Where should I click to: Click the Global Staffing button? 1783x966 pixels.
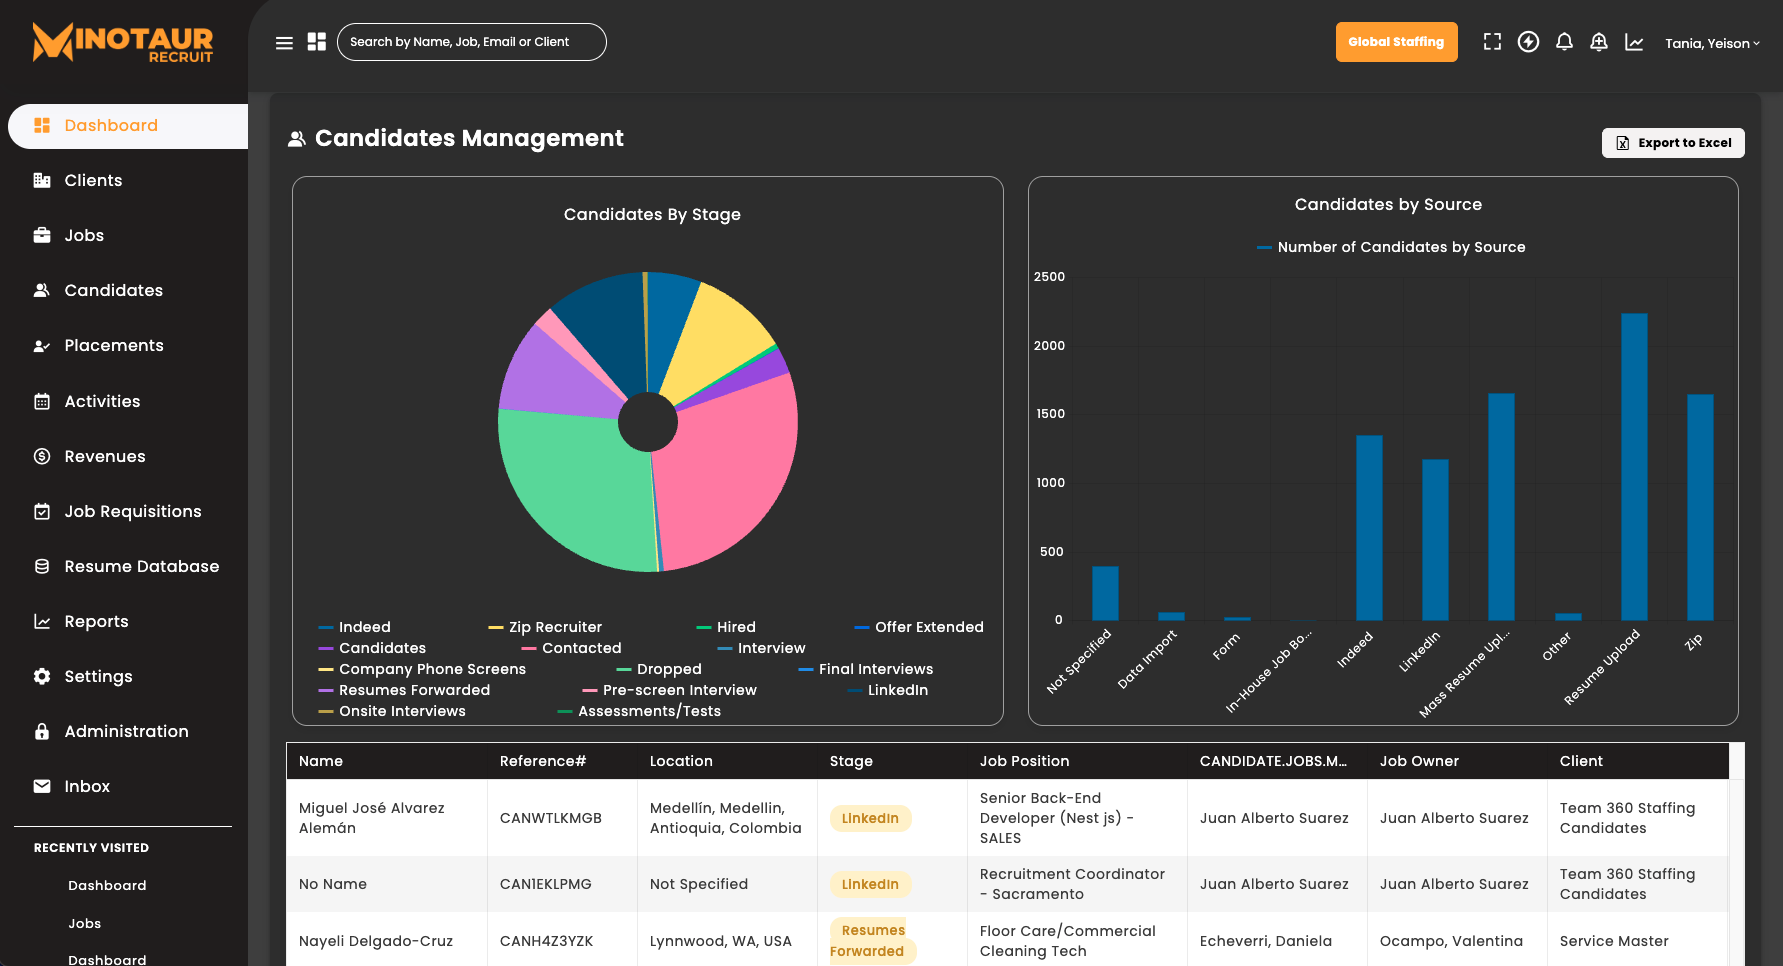click(1396, 42)
